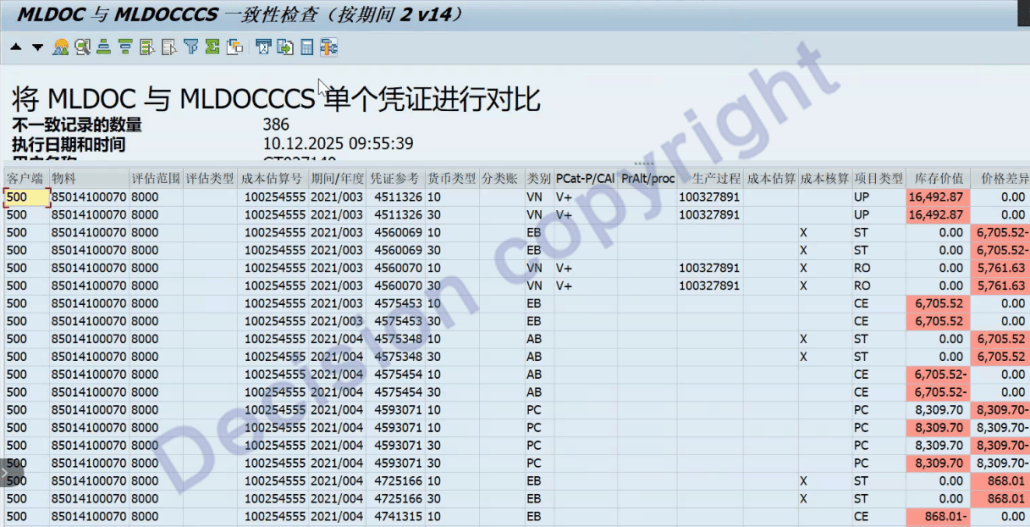Click the Subtotals icon next to sigma

[235, 47]
